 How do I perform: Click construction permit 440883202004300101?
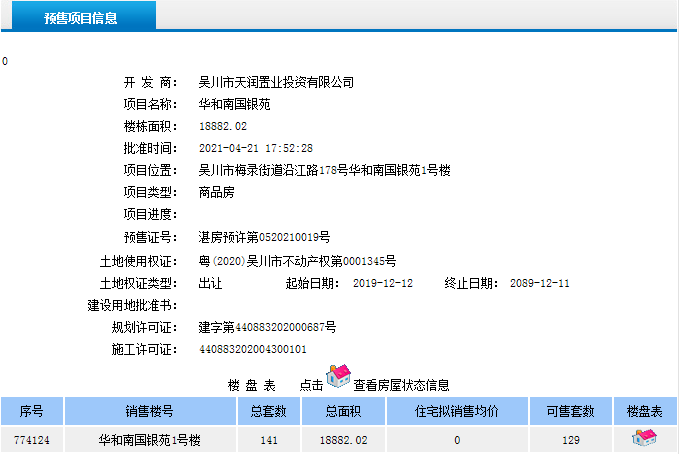(253, 349)
